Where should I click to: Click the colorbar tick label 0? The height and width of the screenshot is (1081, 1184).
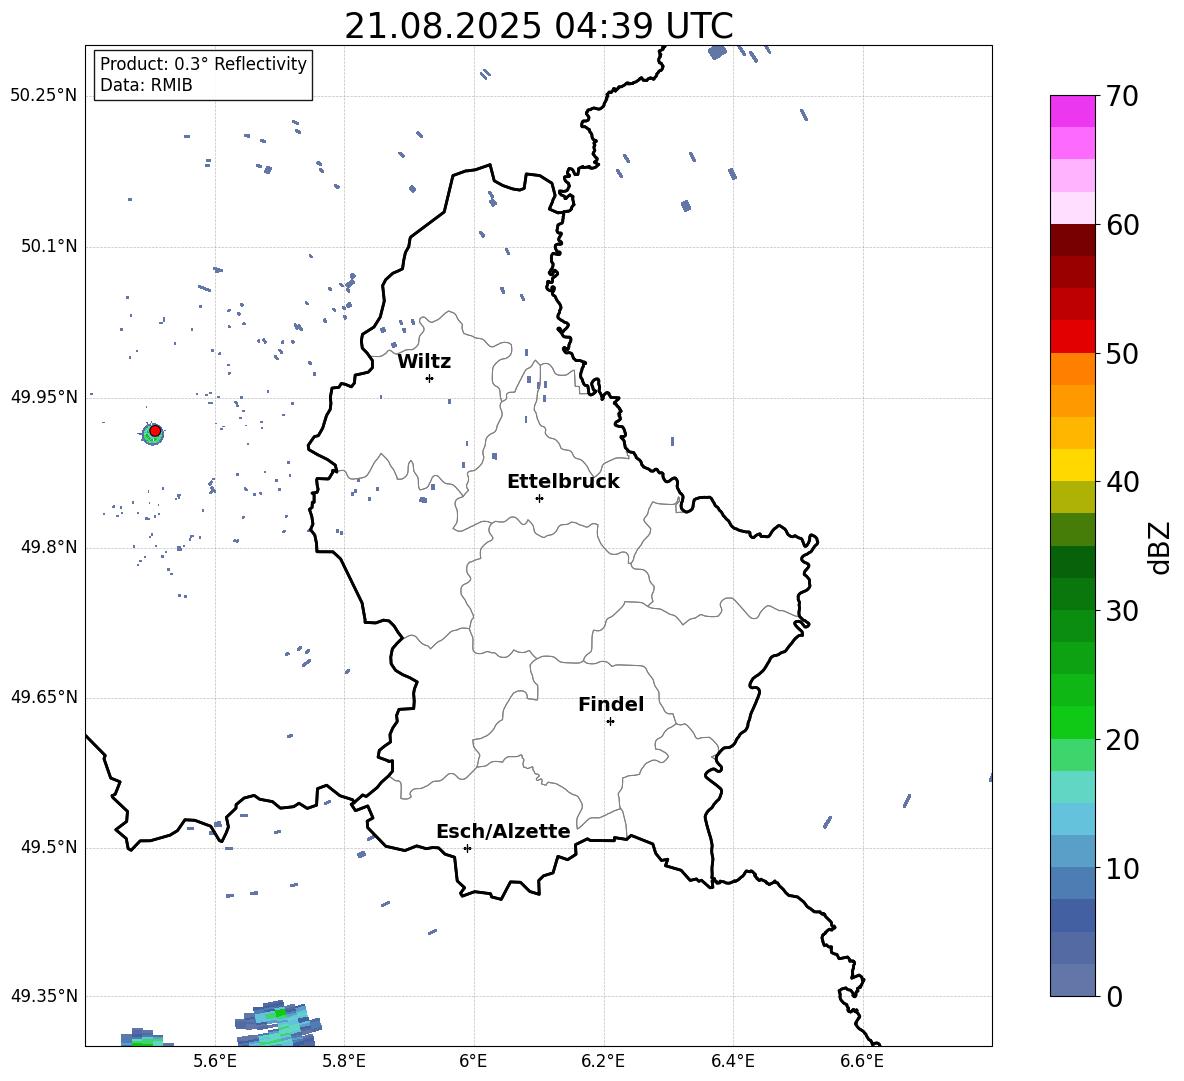[1114, 997]
